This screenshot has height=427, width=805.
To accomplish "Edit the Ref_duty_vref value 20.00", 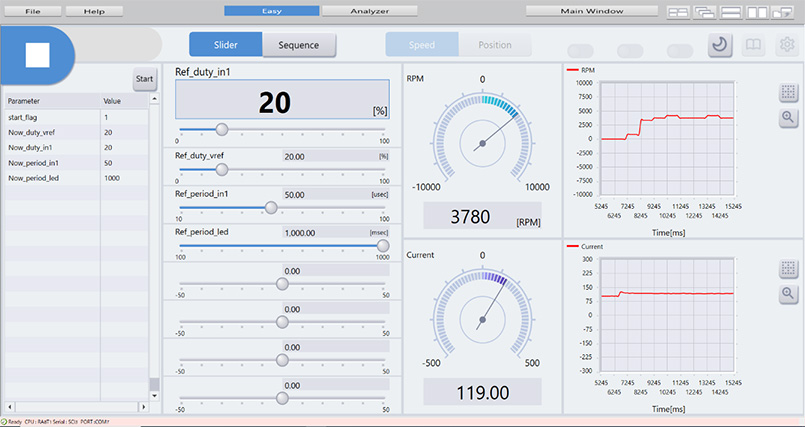I will point(336,157).
